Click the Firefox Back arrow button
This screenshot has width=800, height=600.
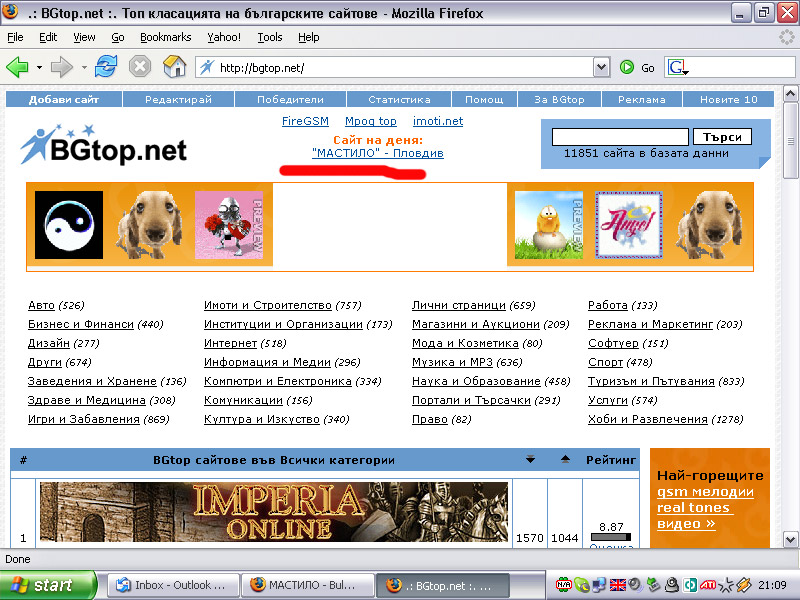click(17, 67)
